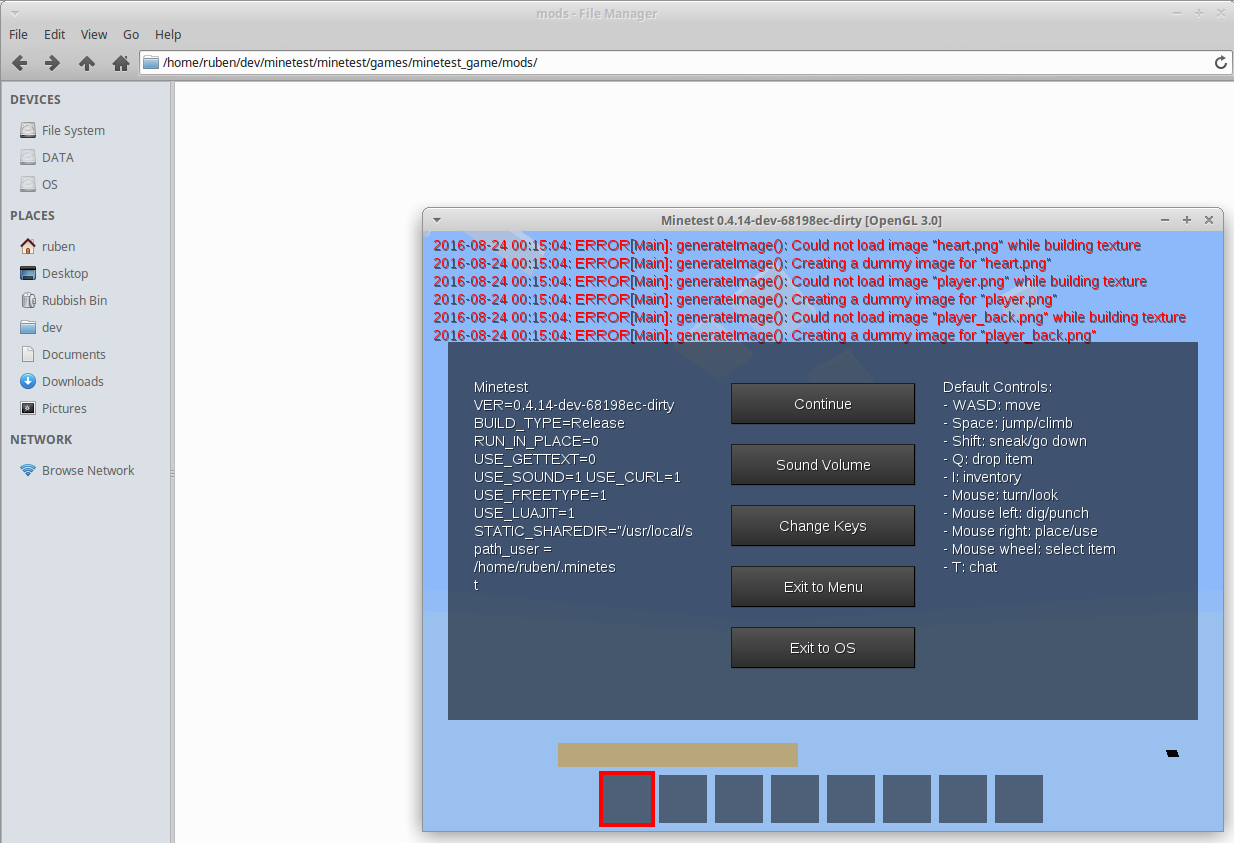Click the Change Keys button
Image resolution: width=1234 pixels, height=843 pixels.
[x=822, y=526]
